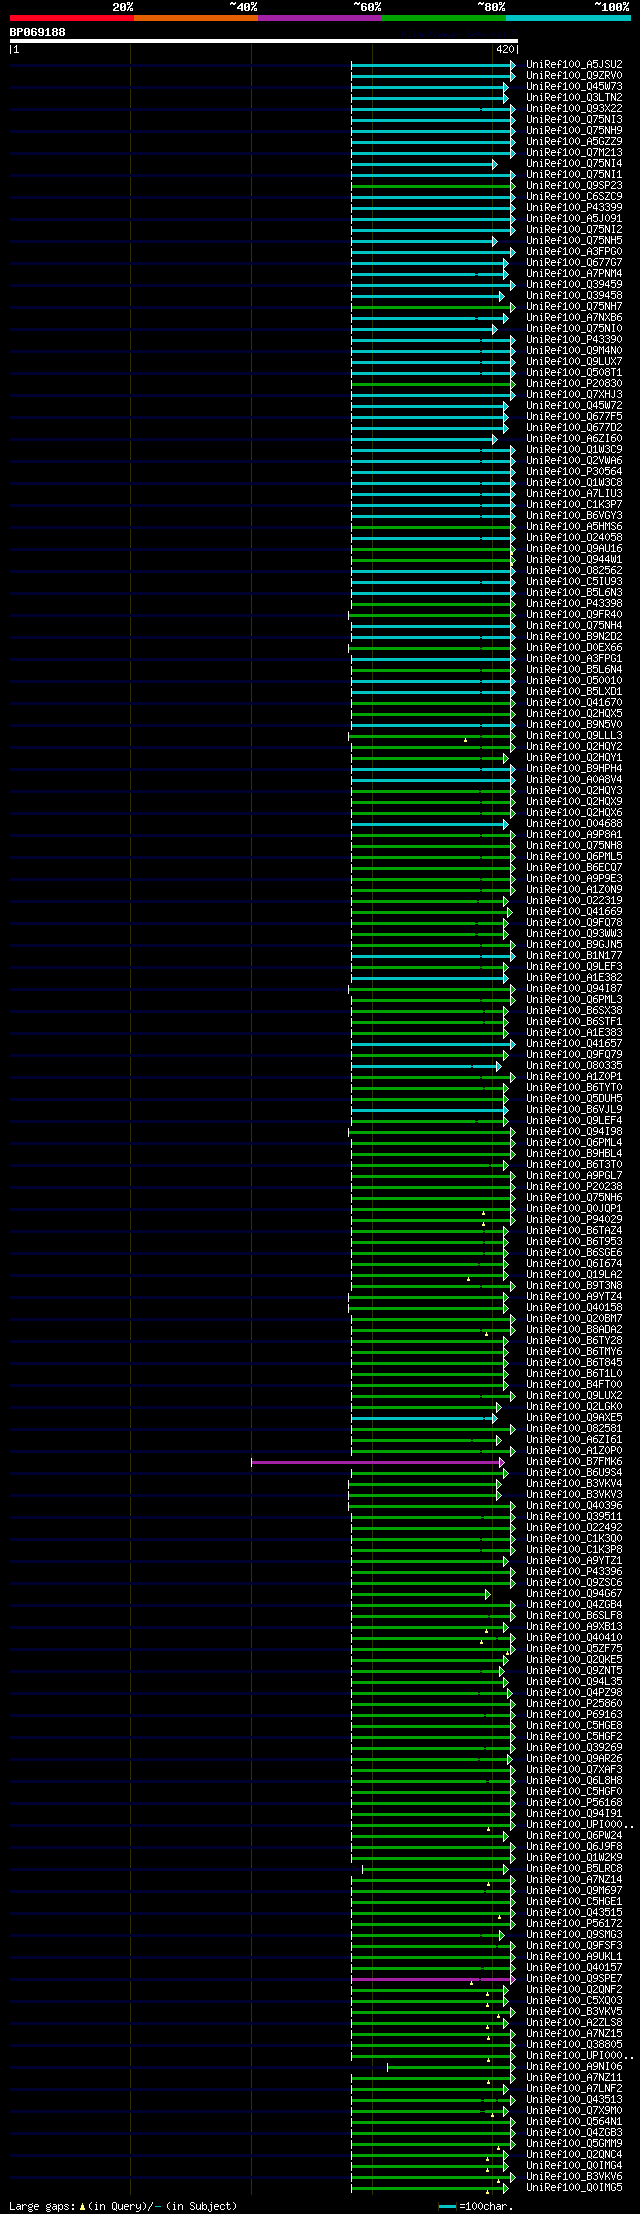Select the UniRef100_Q9SP23 label
This screenshot has width=640, height=2214.
pos(574,185)
